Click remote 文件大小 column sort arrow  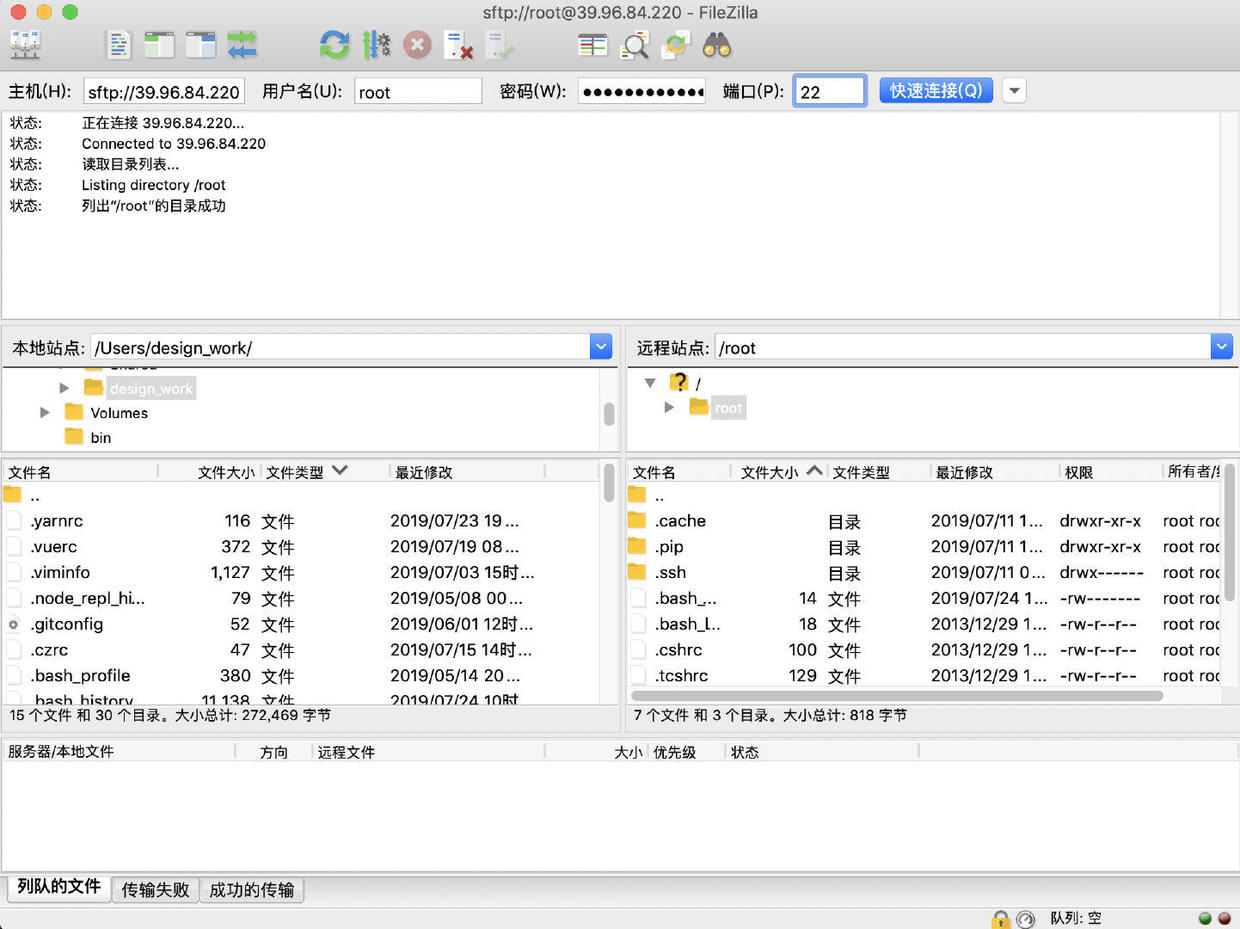coord(815,470)
